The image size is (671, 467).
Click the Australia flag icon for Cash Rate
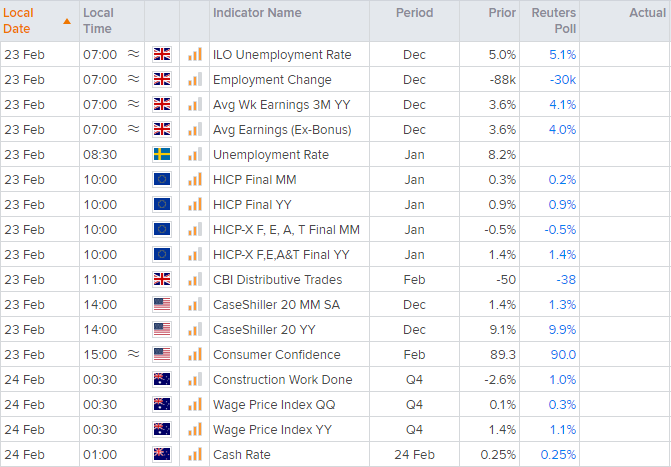pyautogui.click(x=162, y=455)
